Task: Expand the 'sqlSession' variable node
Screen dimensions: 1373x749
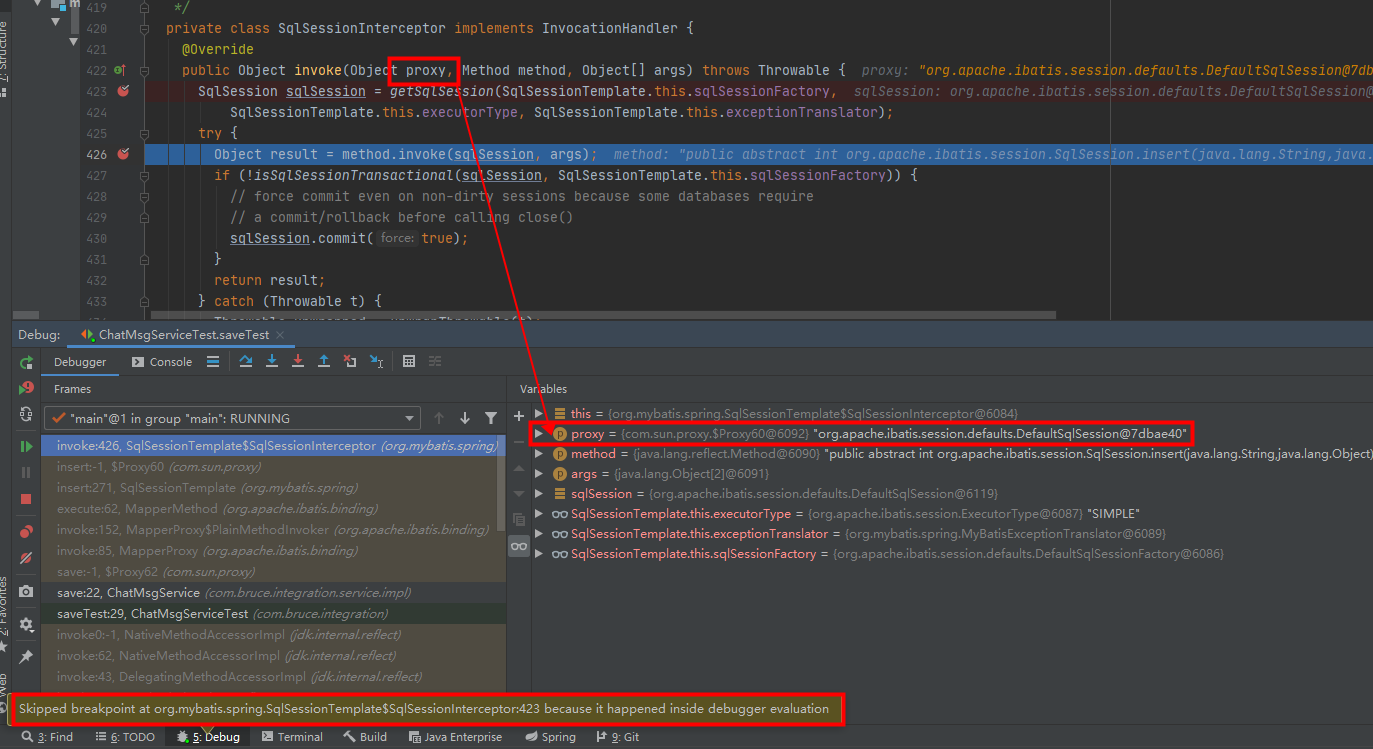Action: tap(540, 493)
